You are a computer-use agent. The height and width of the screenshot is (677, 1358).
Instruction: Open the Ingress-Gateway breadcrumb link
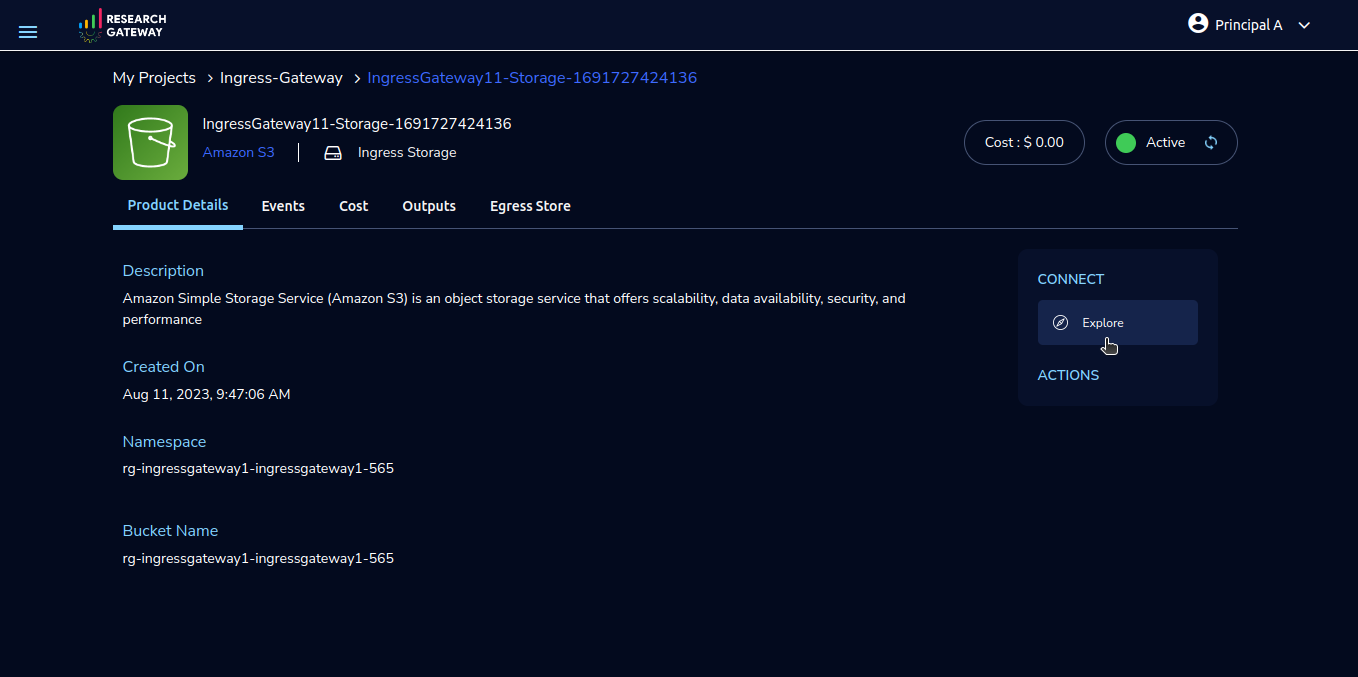click(281, 78)
